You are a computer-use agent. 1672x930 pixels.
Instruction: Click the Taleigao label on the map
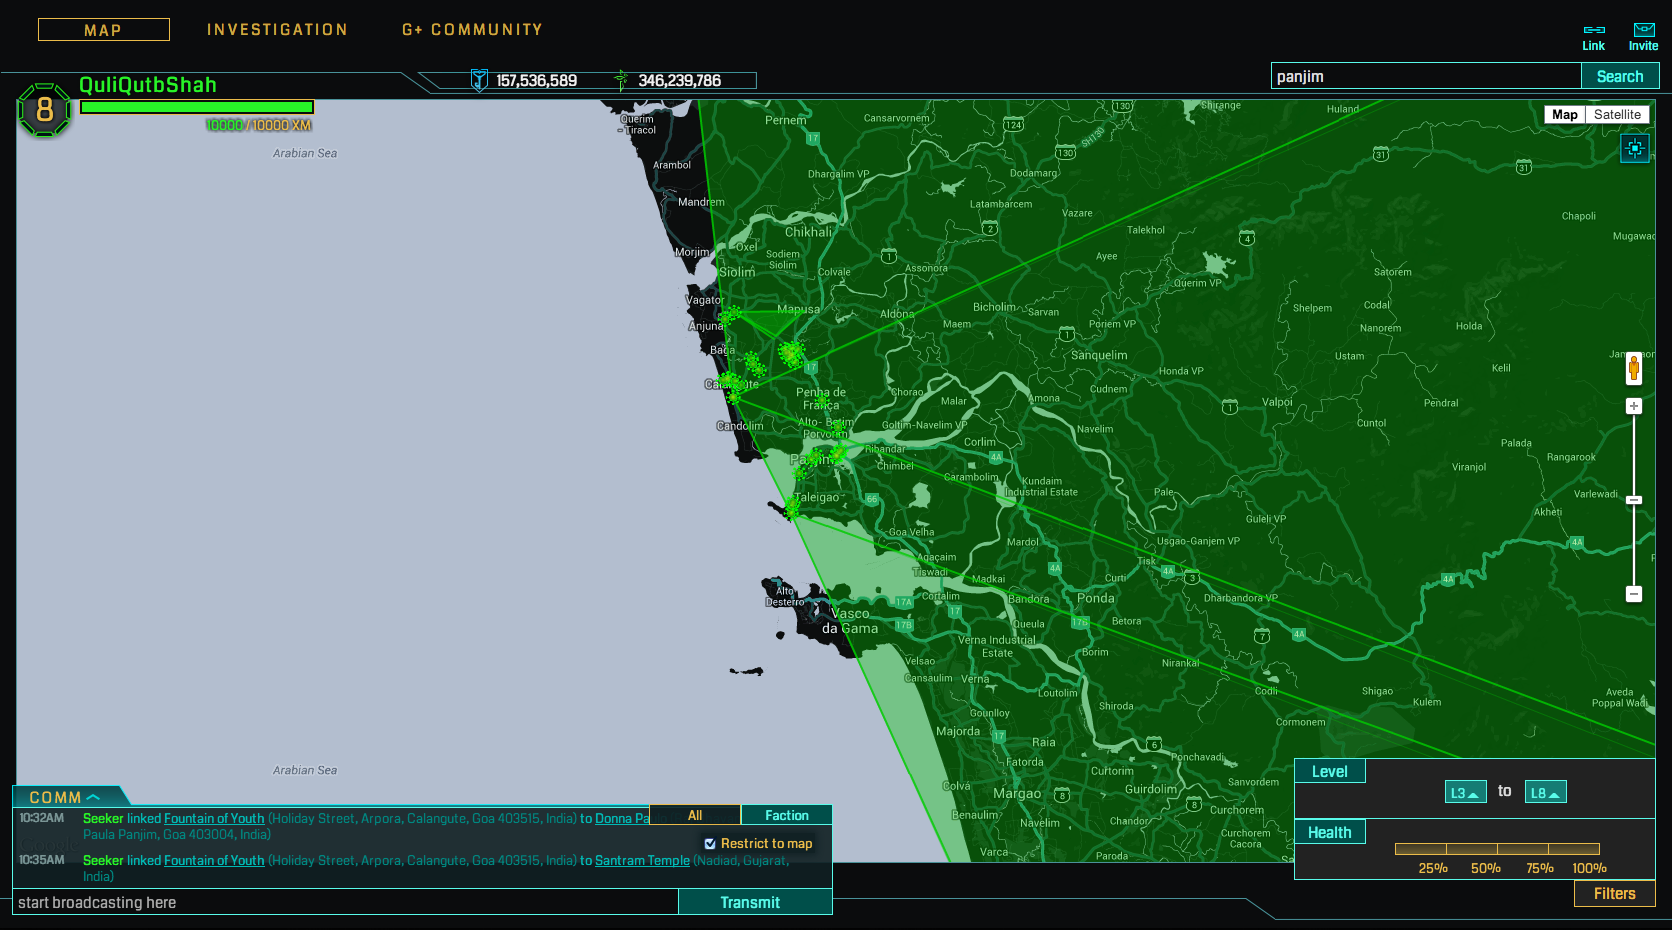(817, 498)
